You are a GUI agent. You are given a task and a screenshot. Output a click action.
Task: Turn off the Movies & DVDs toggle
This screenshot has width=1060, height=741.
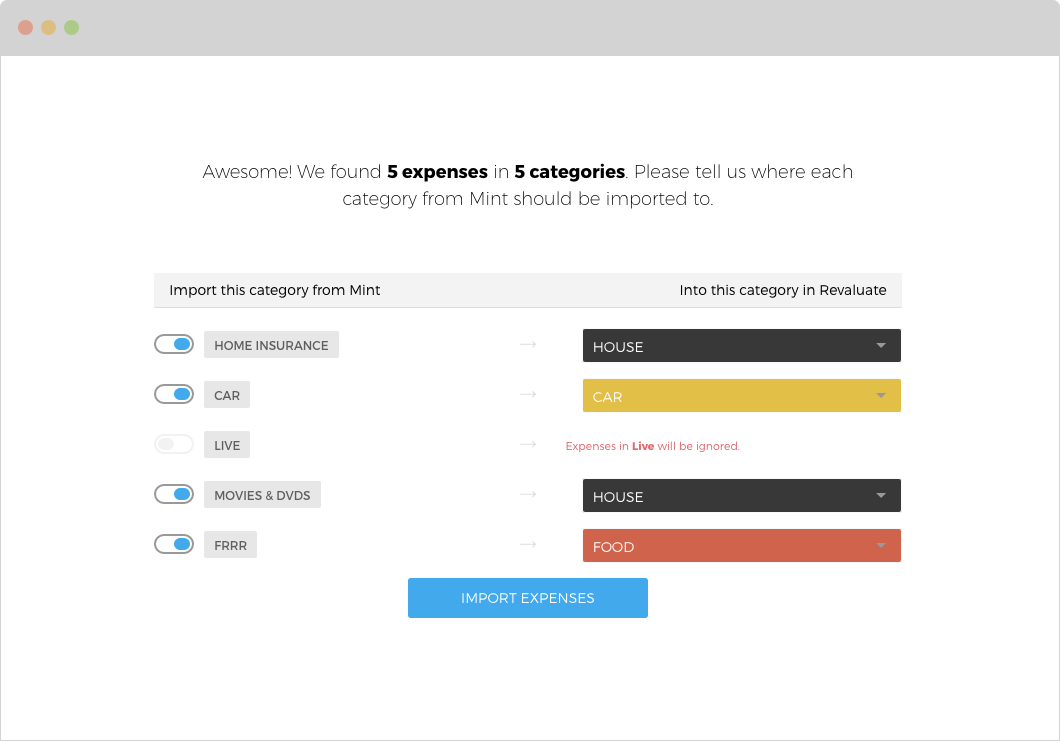point(174,495)
